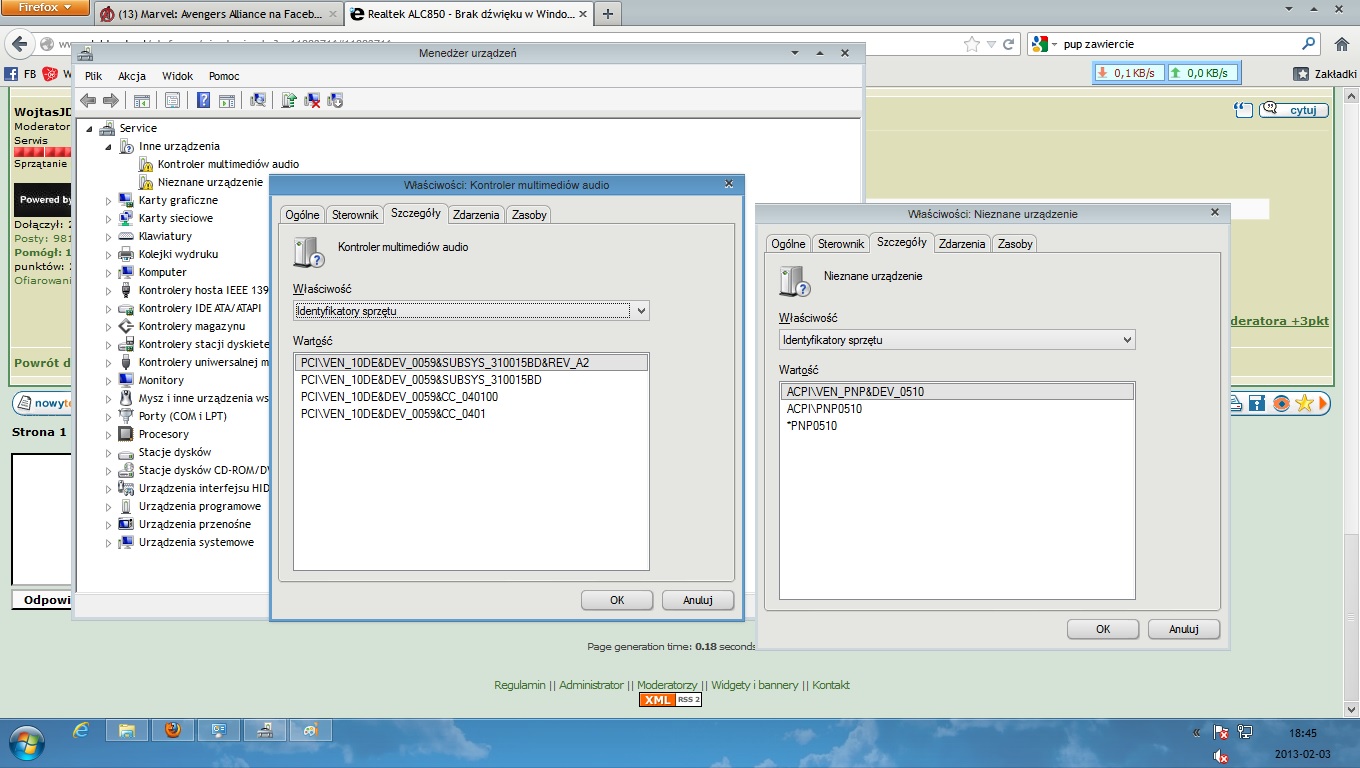Viewport: 1360px width, 768px height.
Task: Open Właściwość dropdown in Kontroler multimediów dialog
Action: [471, 311]
